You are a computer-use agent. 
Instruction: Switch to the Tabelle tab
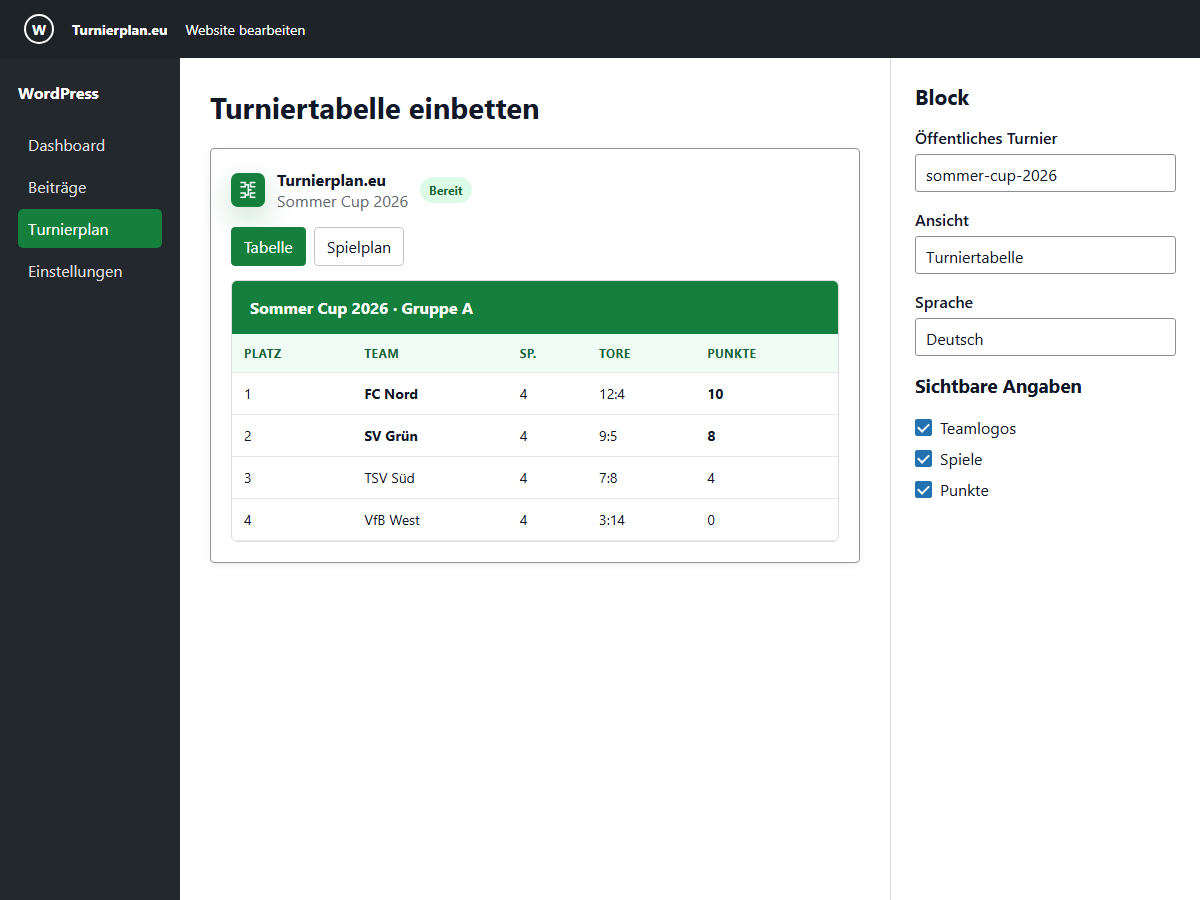[x=268, y=247]
